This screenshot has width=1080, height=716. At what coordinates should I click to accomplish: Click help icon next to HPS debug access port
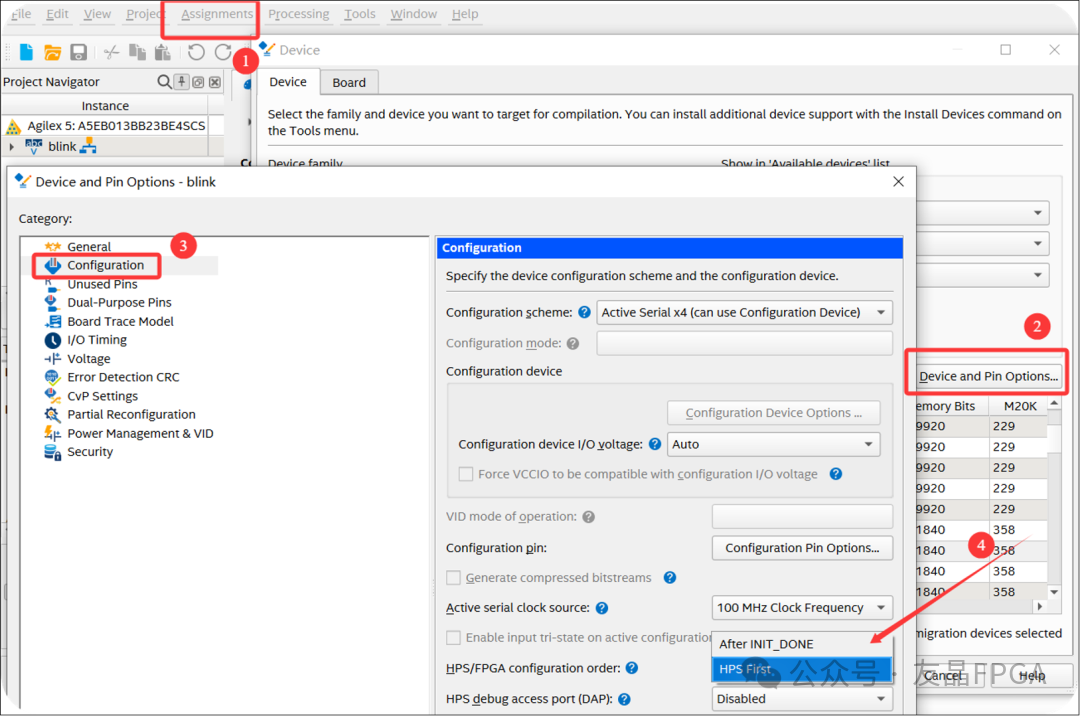[x=624, y=699]
